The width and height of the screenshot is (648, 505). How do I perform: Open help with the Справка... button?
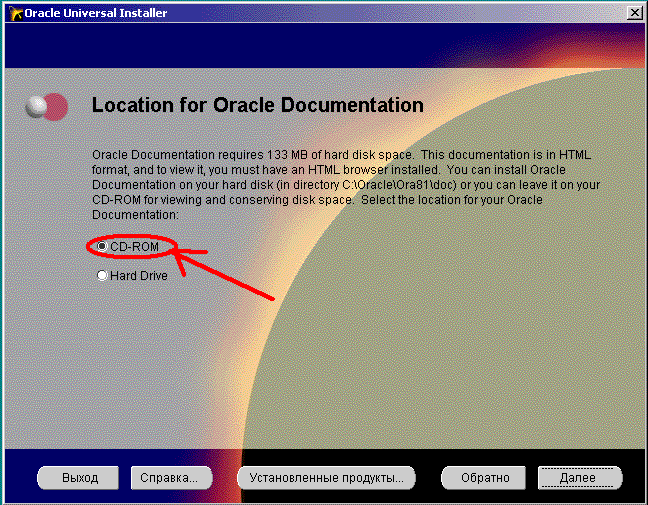tap(171, 478)
